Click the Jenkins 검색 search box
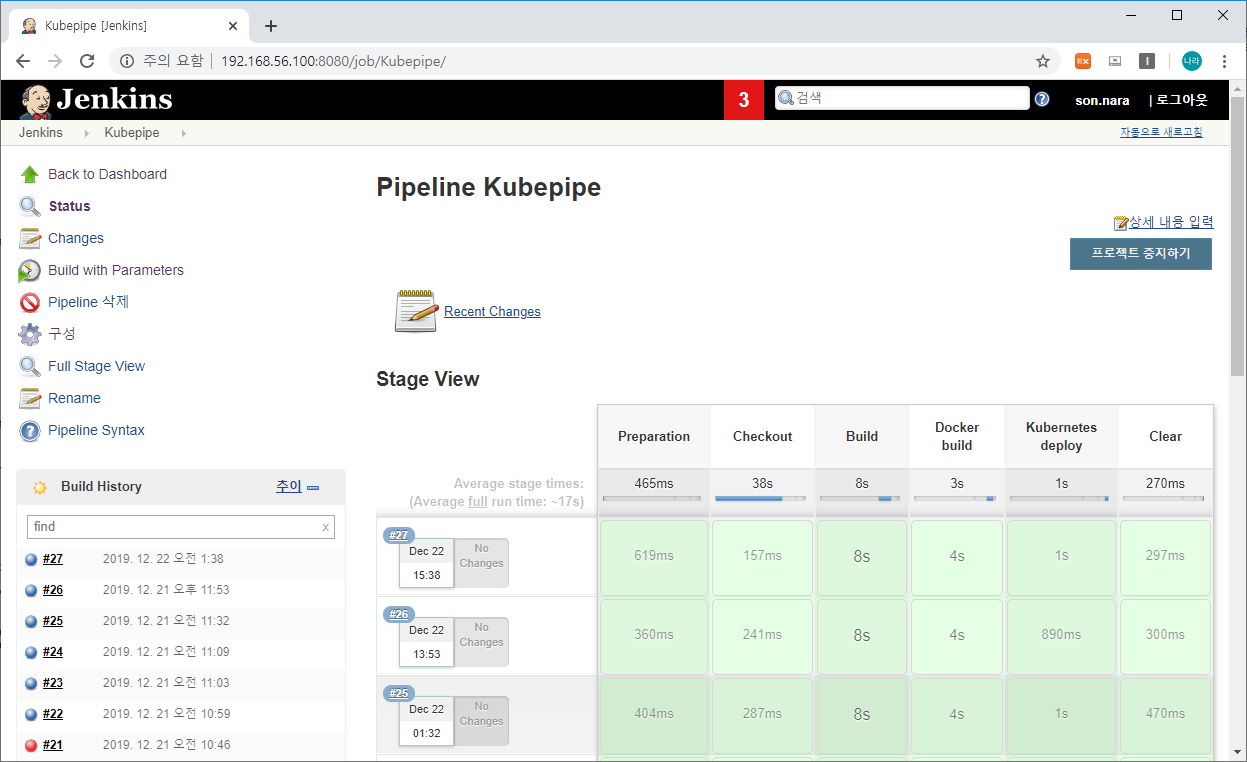This screenshot has height=762, width=1247. point(902,98)
